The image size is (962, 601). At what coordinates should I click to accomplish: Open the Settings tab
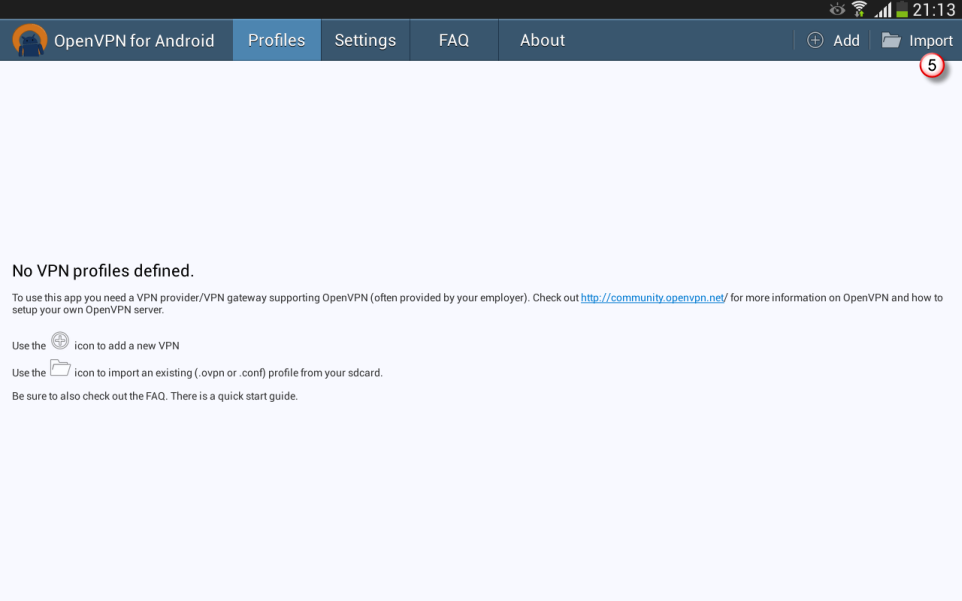tap(365, 40)
